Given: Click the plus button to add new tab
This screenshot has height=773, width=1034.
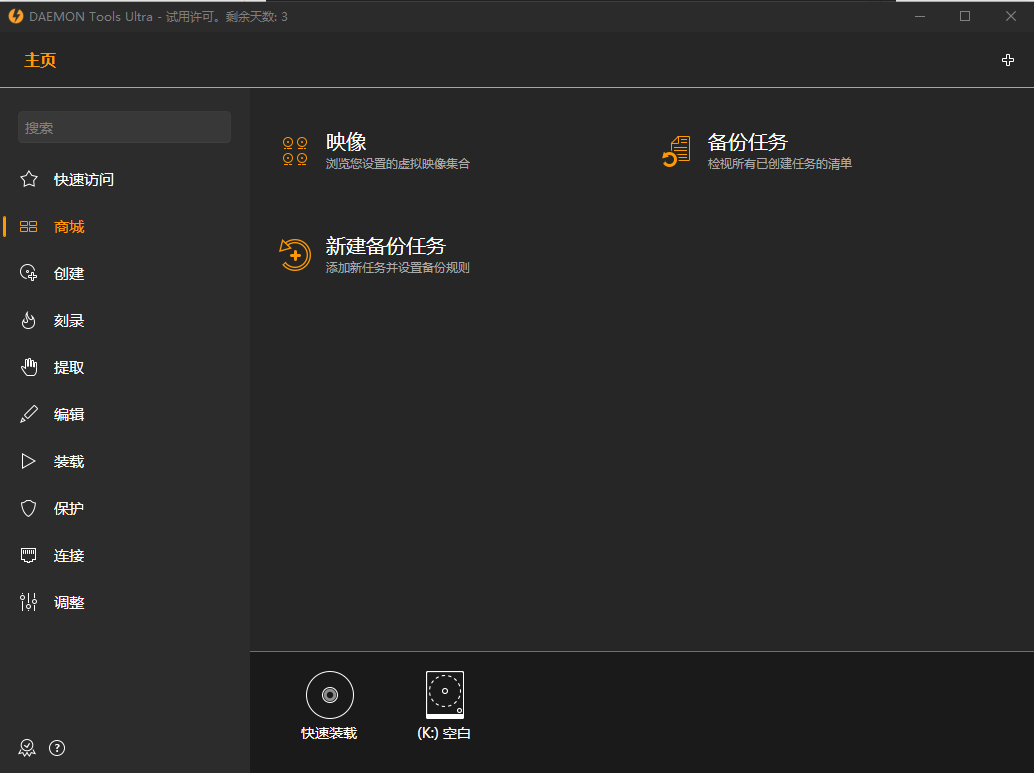Looking at the screenshot, I should 1008,60.
